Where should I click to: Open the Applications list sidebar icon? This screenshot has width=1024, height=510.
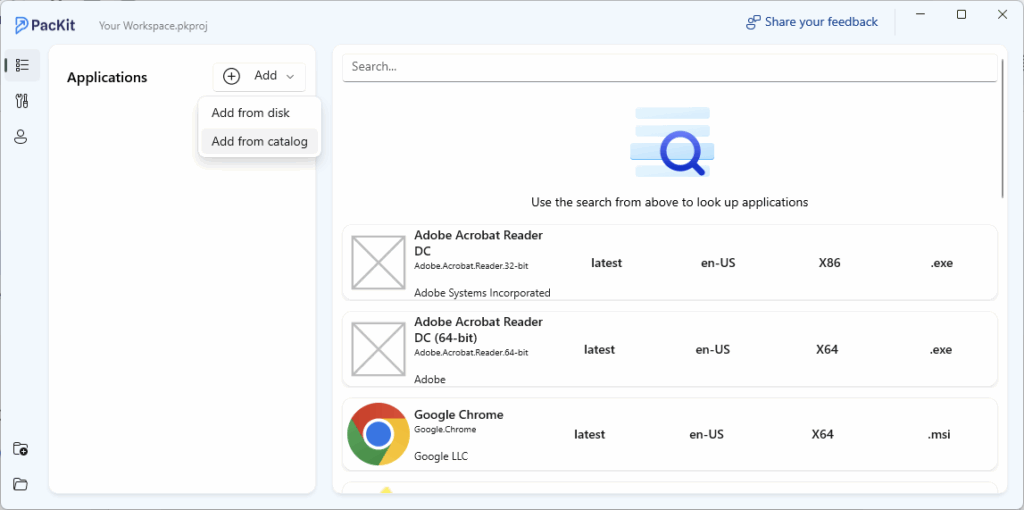pos(21,65)
